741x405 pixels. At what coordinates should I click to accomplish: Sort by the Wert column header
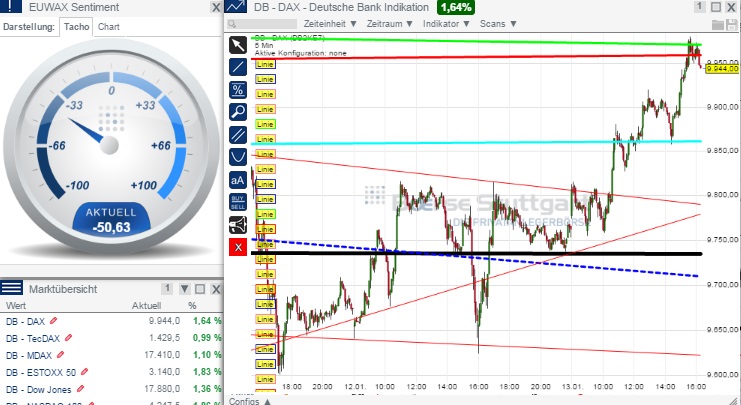point(16,305)
